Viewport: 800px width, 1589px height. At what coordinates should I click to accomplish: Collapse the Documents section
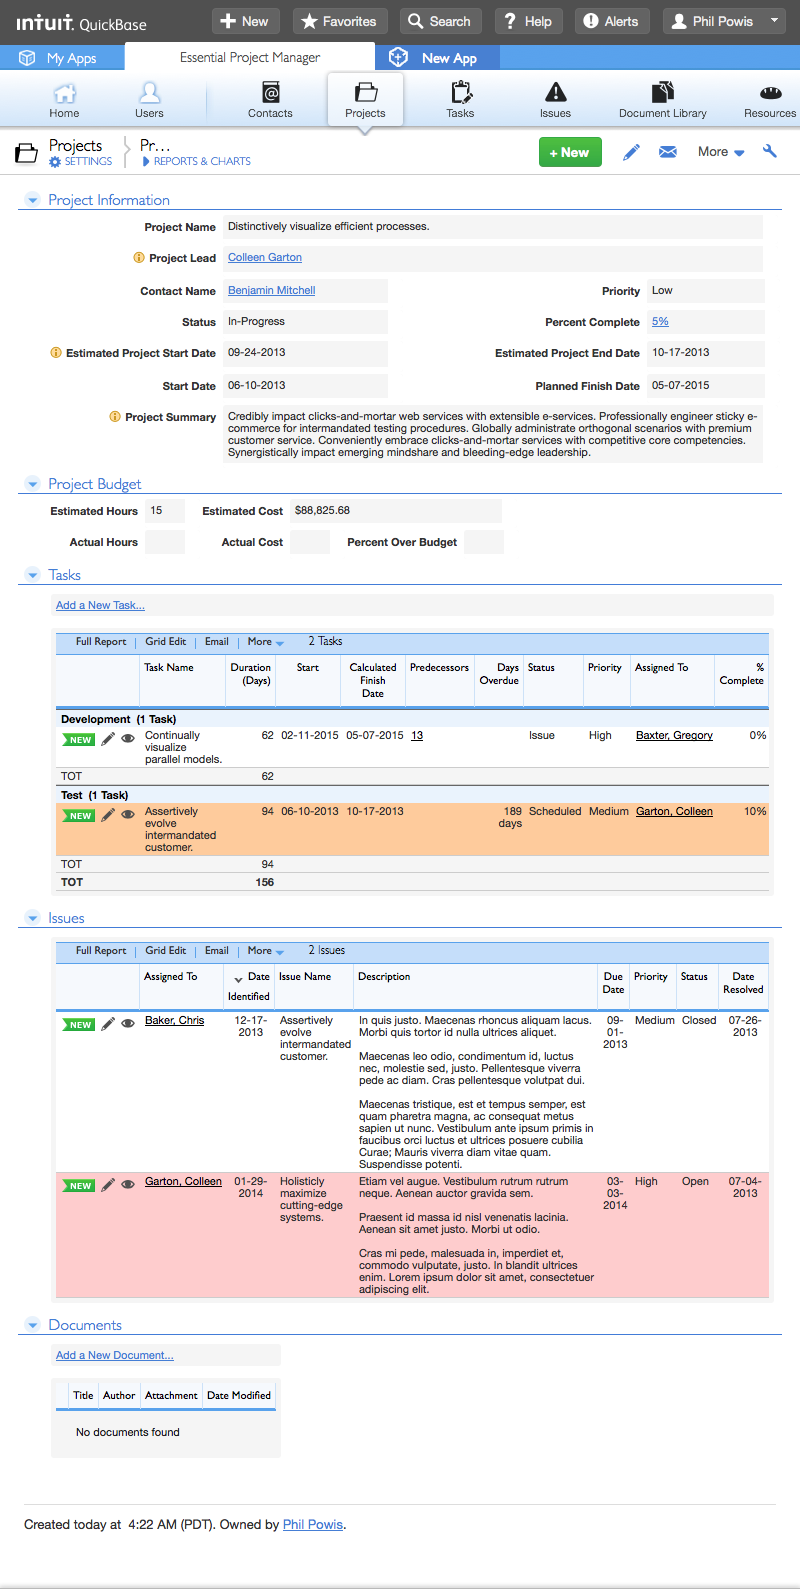[32, 1326]
